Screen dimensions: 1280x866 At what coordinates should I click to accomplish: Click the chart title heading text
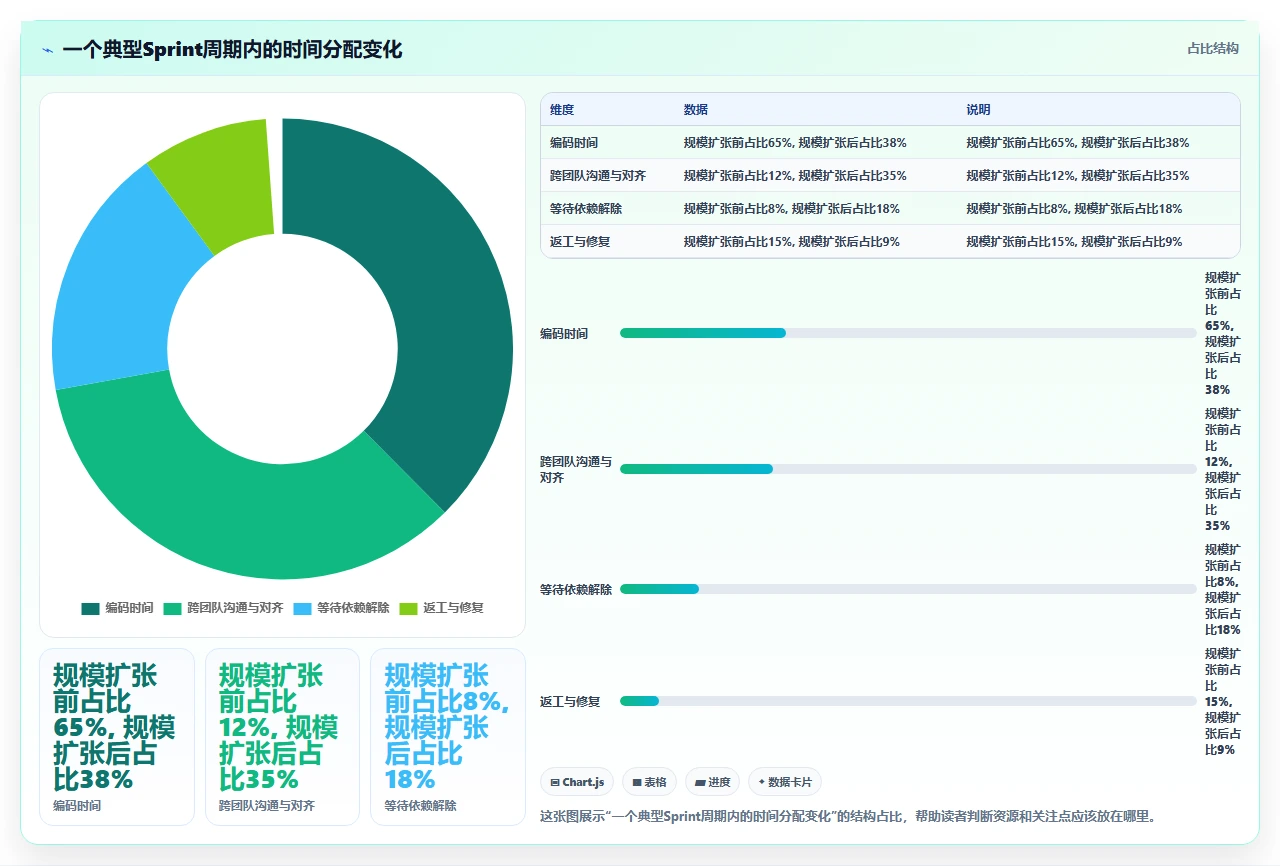[x=232, y=49]
